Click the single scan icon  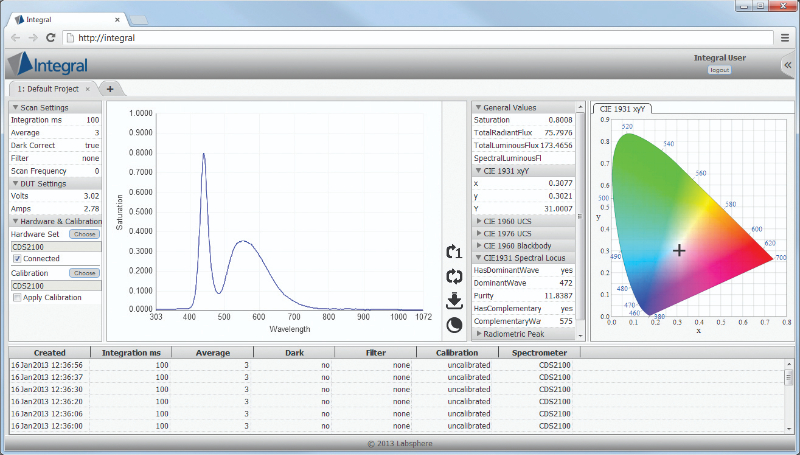pos(455,251)
